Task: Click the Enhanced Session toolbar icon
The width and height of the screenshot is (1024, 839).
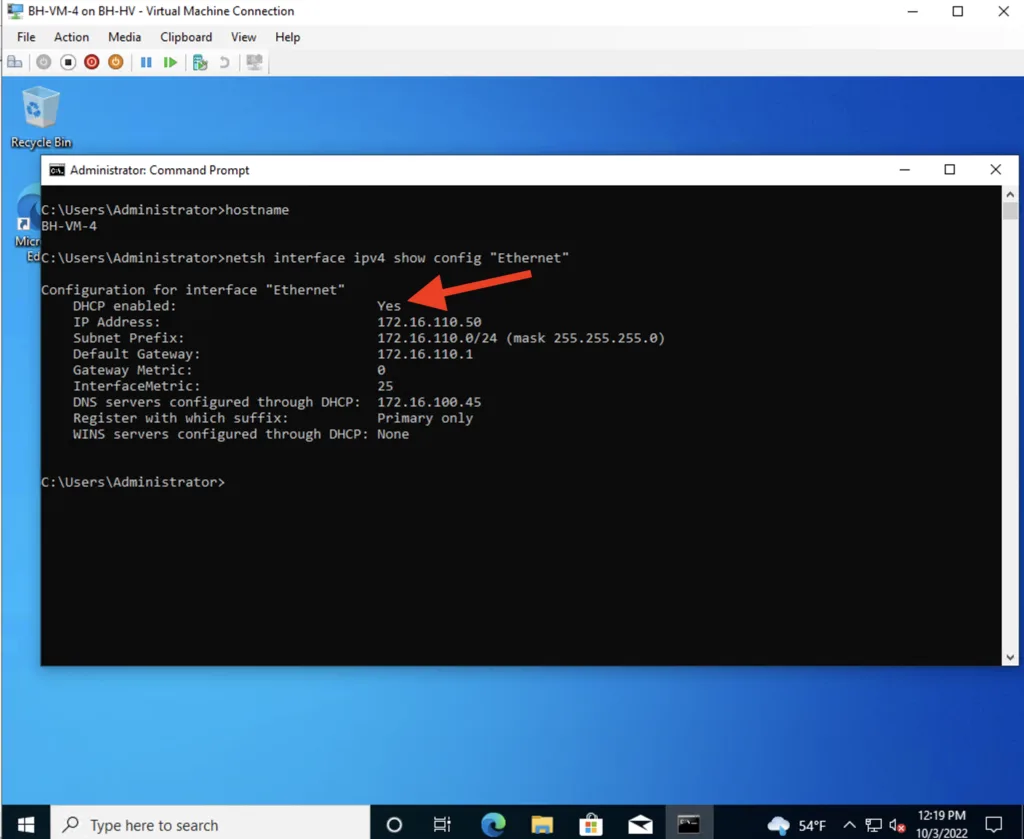Action: tap(254, 63)
